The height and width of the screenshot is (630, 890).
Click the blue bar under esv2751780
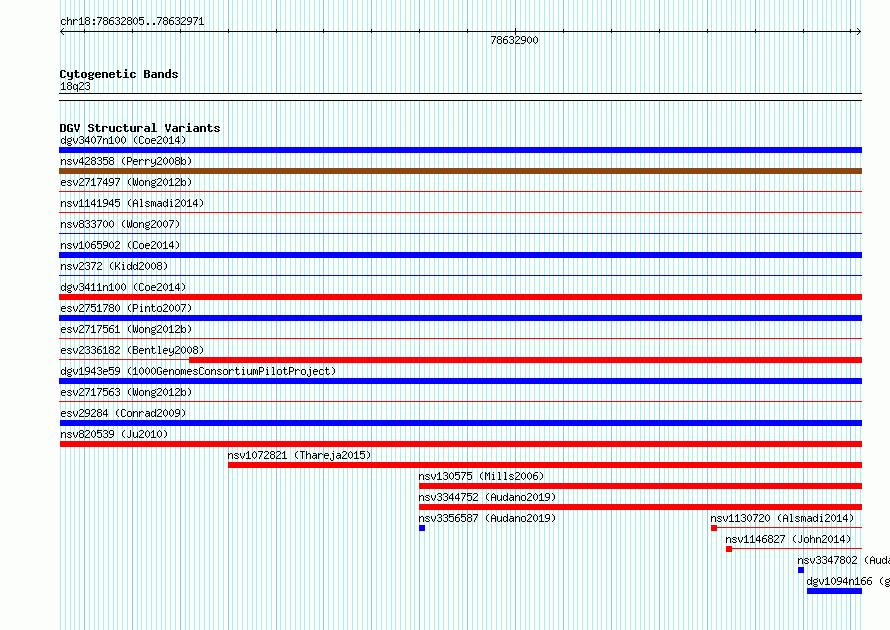[x=460, y=318]
